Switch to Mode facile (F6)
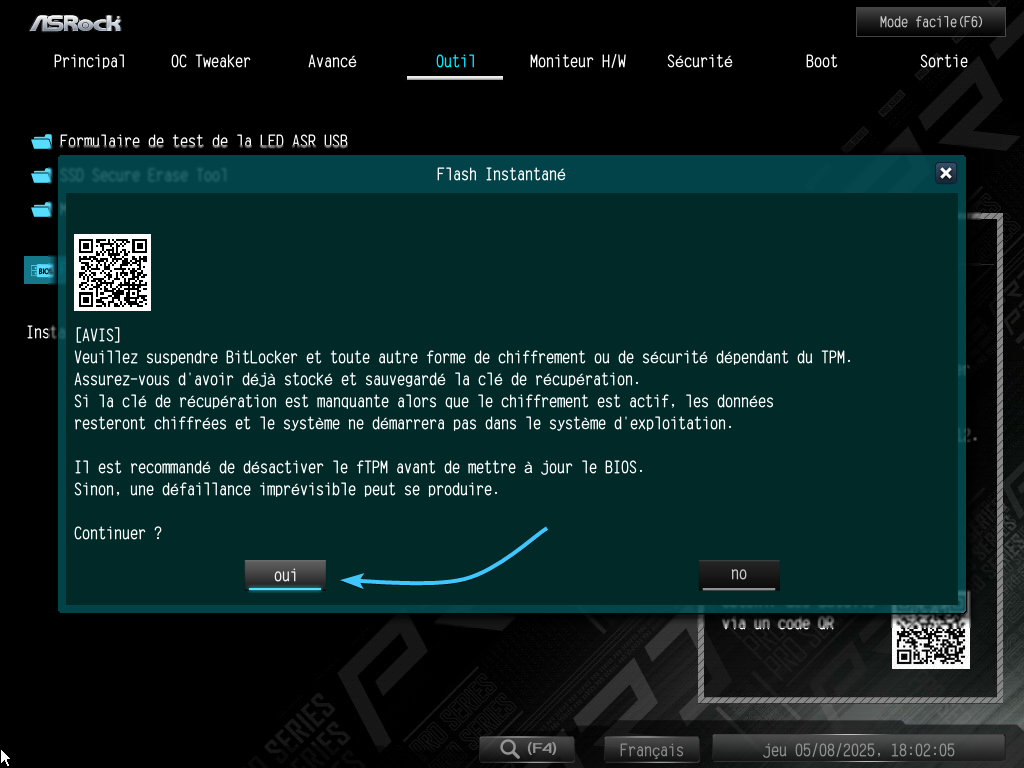Viewport: 1024px width, 768px height. 931,22
